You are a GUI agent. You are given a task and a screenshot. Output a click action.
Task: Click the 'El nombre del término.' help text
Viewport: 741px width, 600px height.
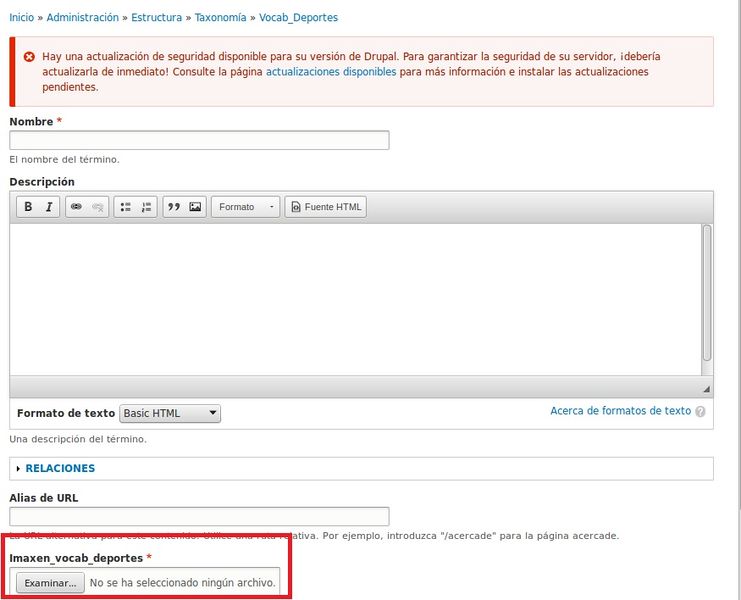coord(64,160)
